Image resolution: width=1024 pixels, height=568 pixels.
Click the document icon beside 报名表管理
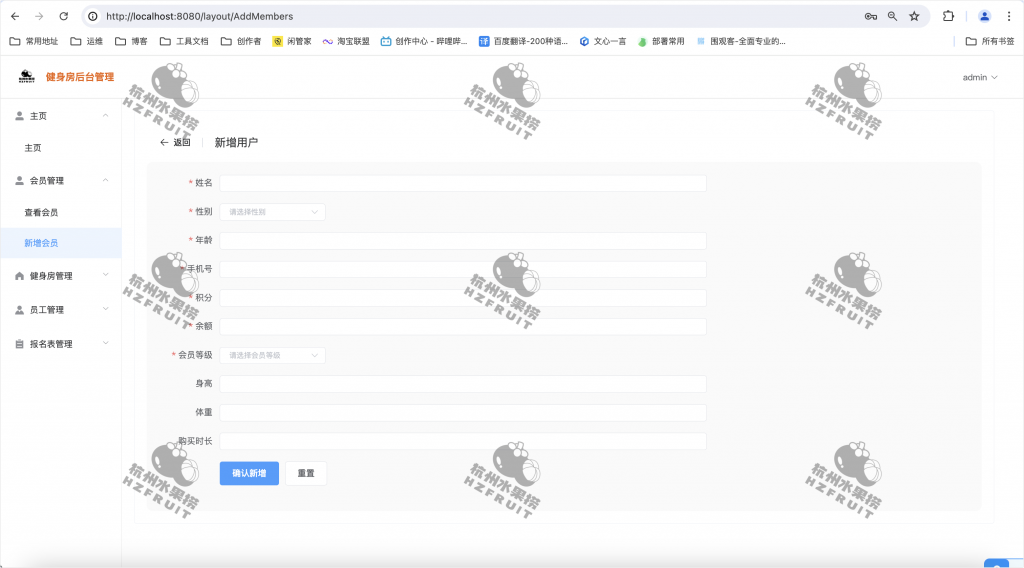(20, 344)
